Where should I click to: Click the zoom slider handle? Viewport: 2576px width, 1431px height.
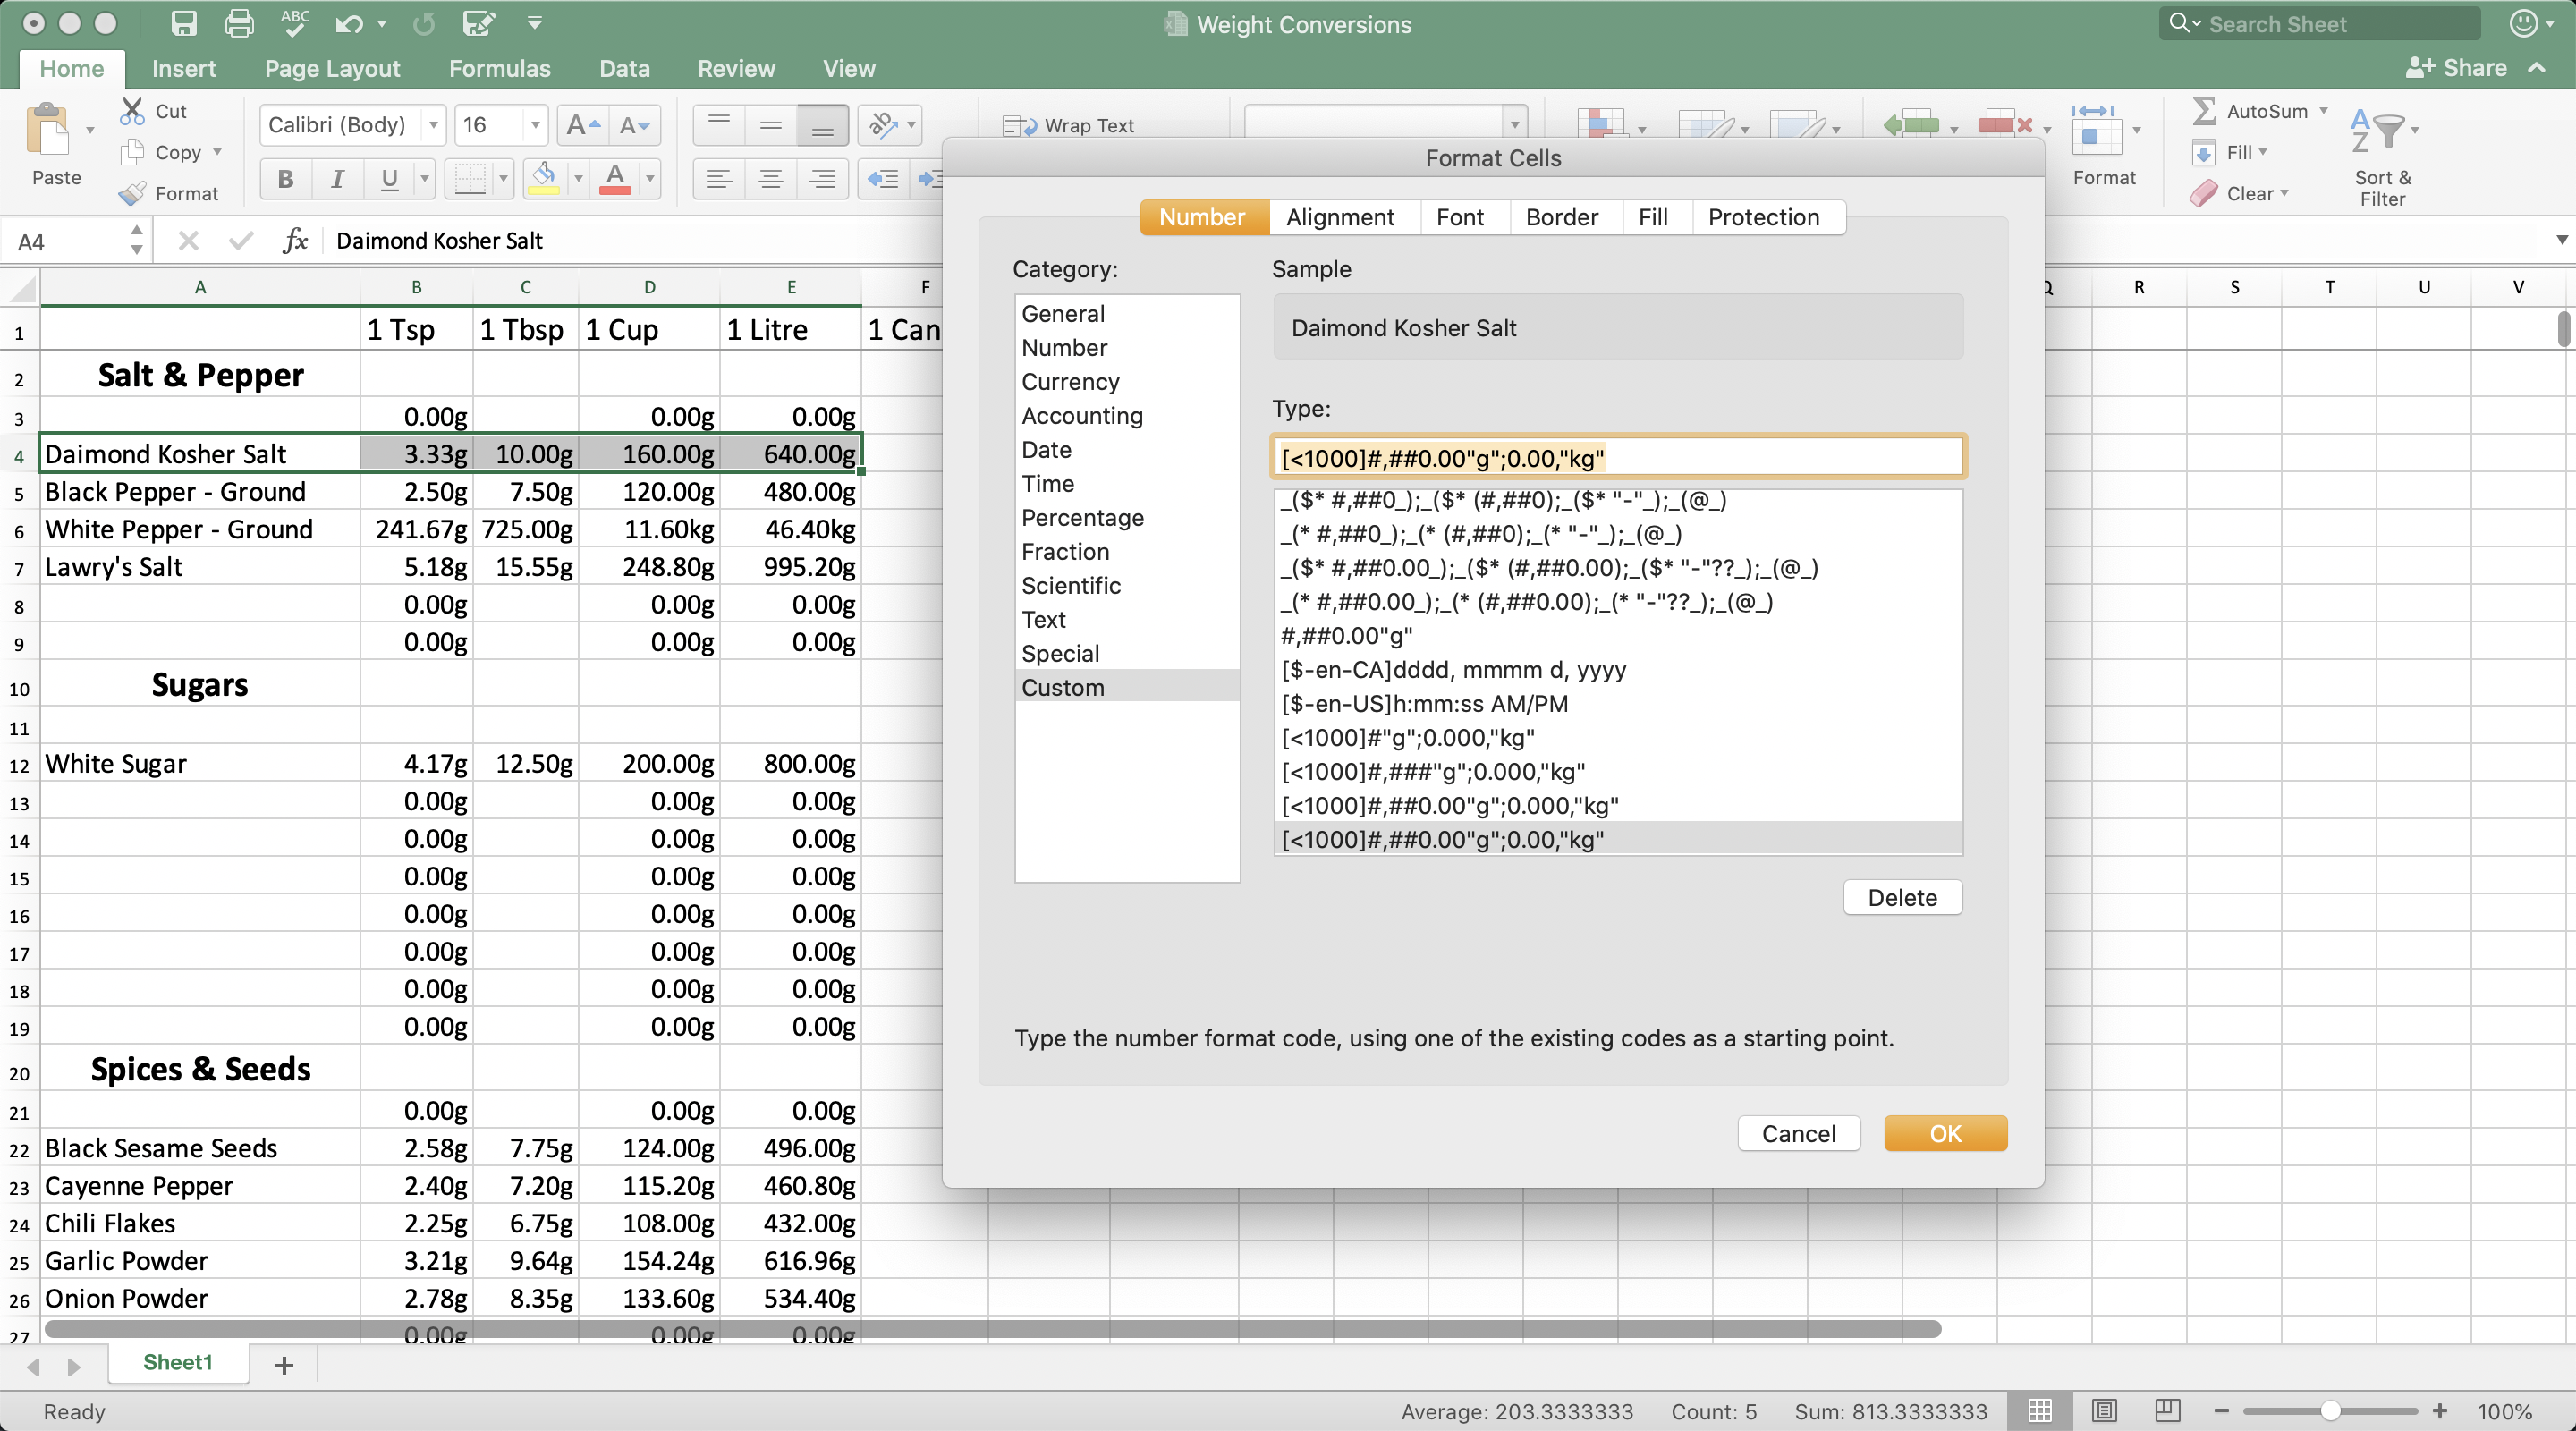click(2330, 1410)
